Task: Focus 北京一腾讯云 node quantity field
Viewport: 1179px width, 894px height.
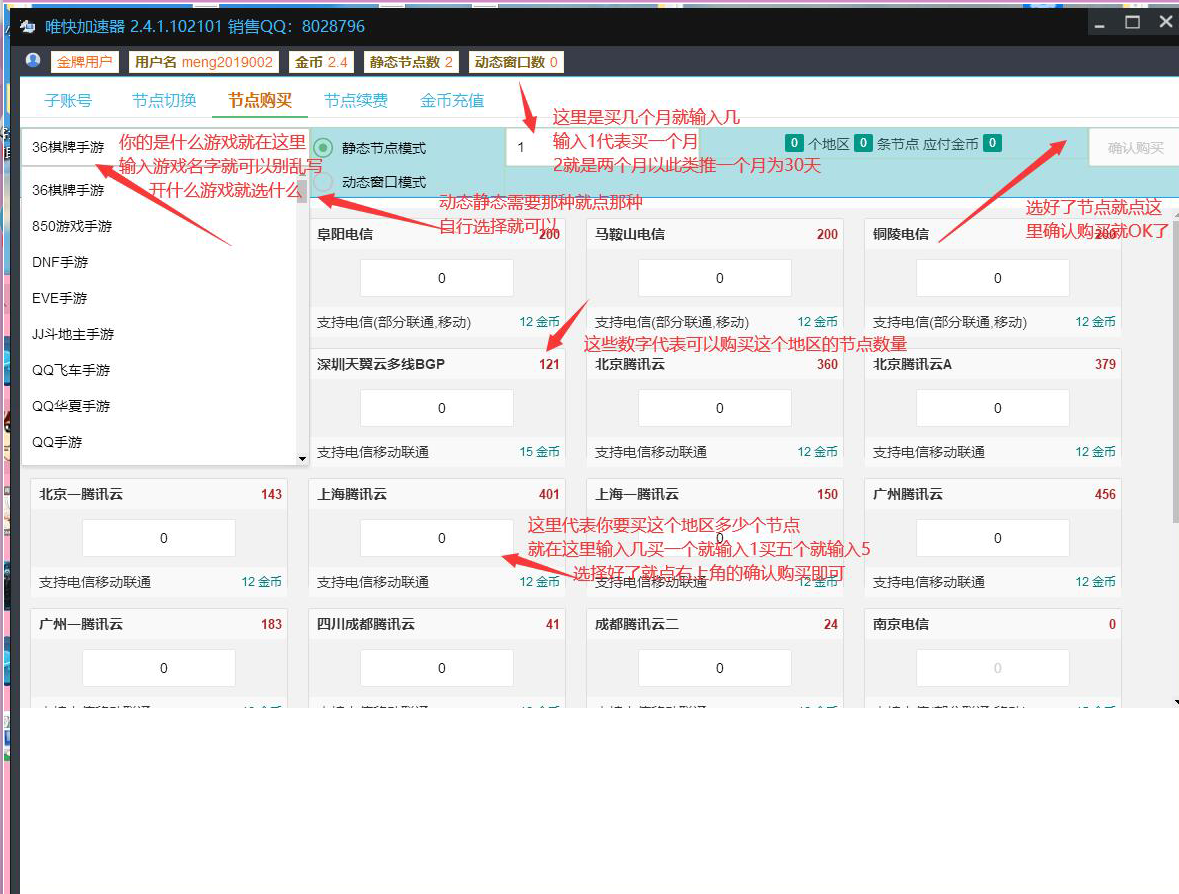Action: 159,538
